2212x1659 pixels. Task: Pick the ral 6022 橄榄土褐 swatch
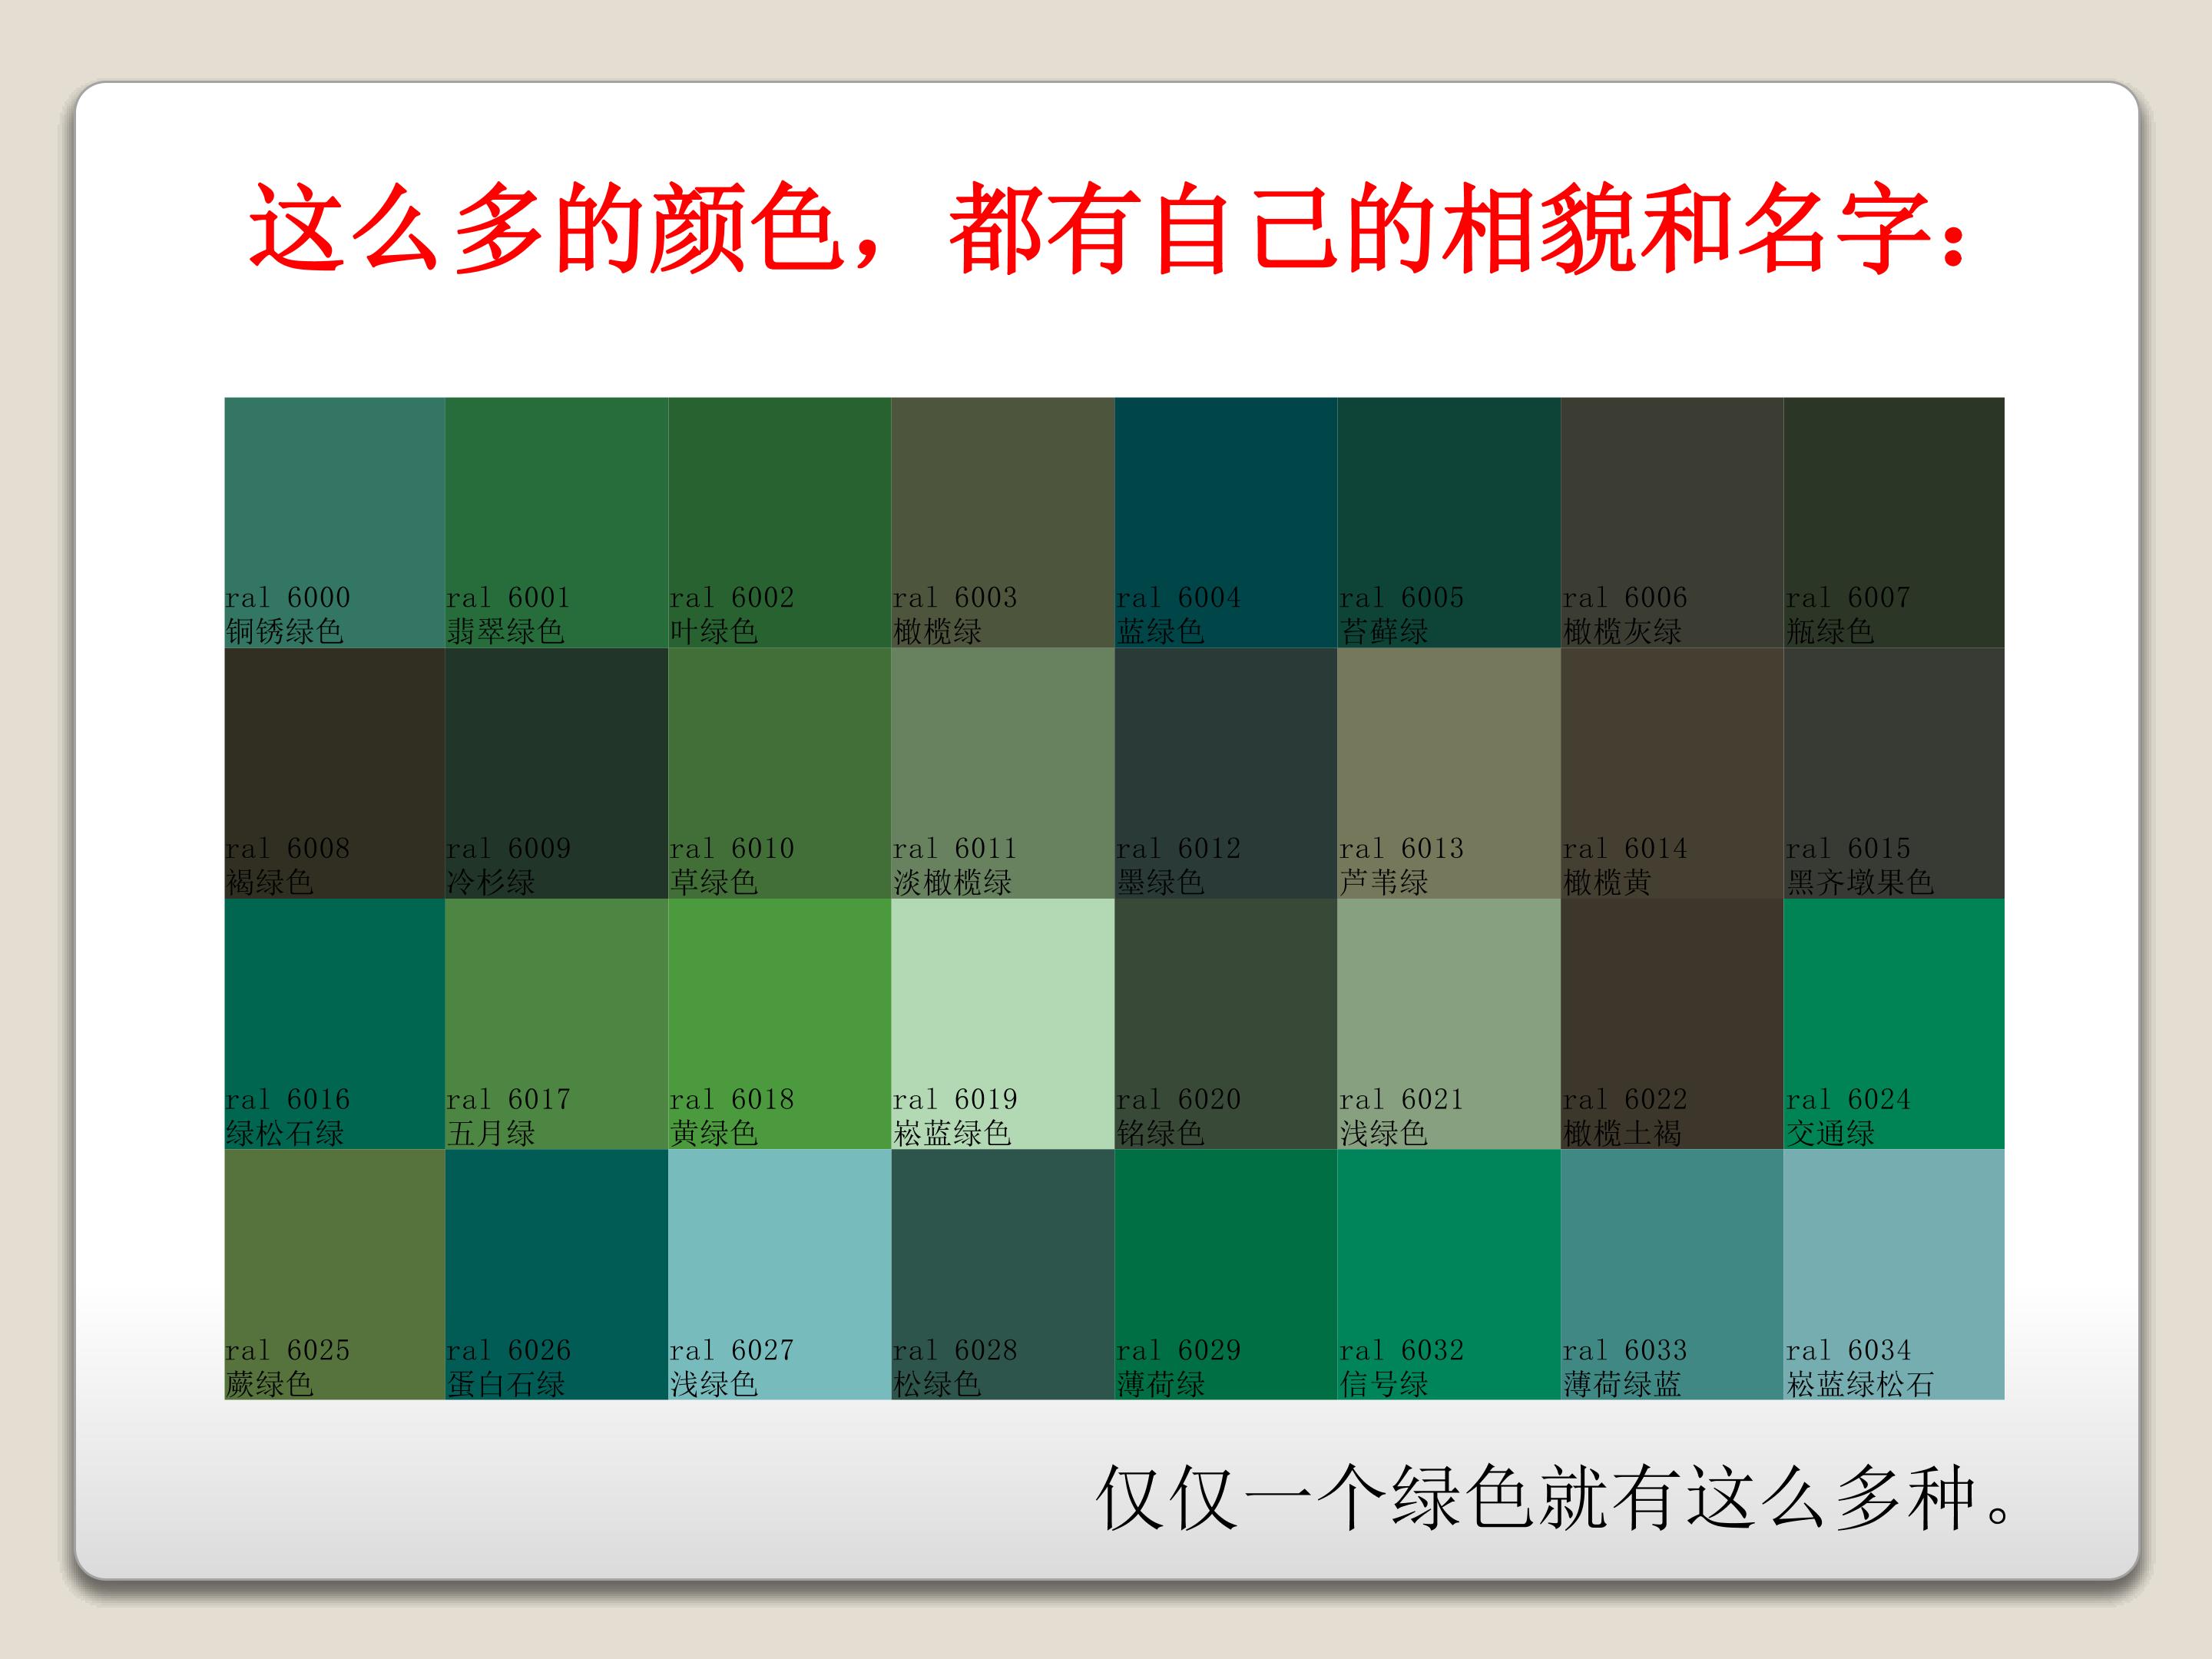pyautogui.click(x=1672, y=1024)
